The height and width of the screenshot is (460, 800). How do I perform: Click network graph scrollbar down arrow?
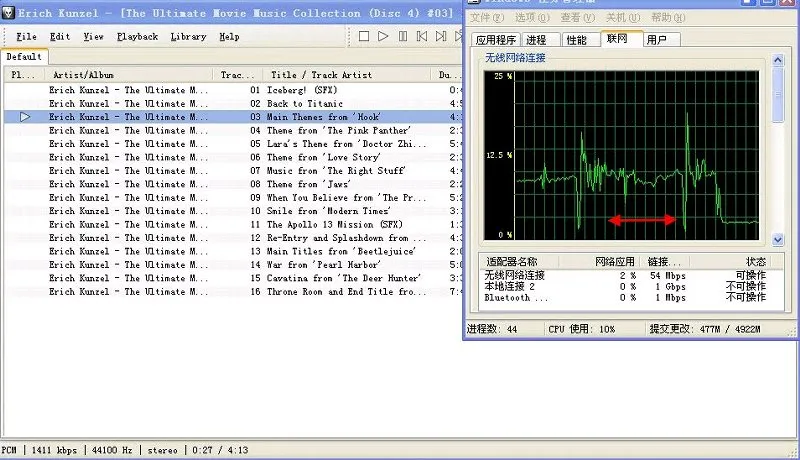click(778, 239)
